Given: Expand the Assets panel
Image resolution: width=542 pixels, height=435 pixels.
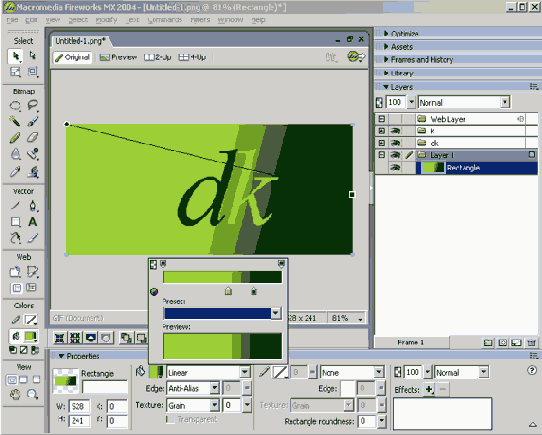Looking at the screenshot, I should coord(402,47).
